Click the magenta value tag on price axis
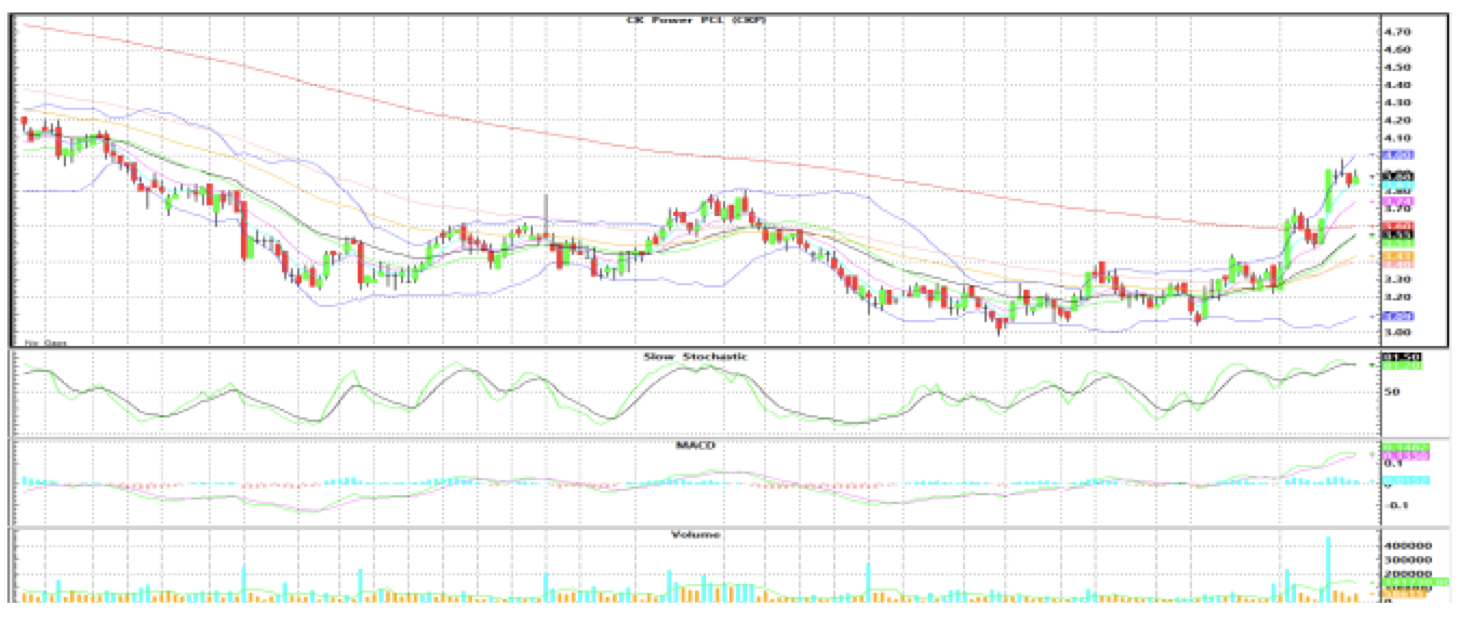This screenshot has height=620, width=1470. (x=1396, y=201)
